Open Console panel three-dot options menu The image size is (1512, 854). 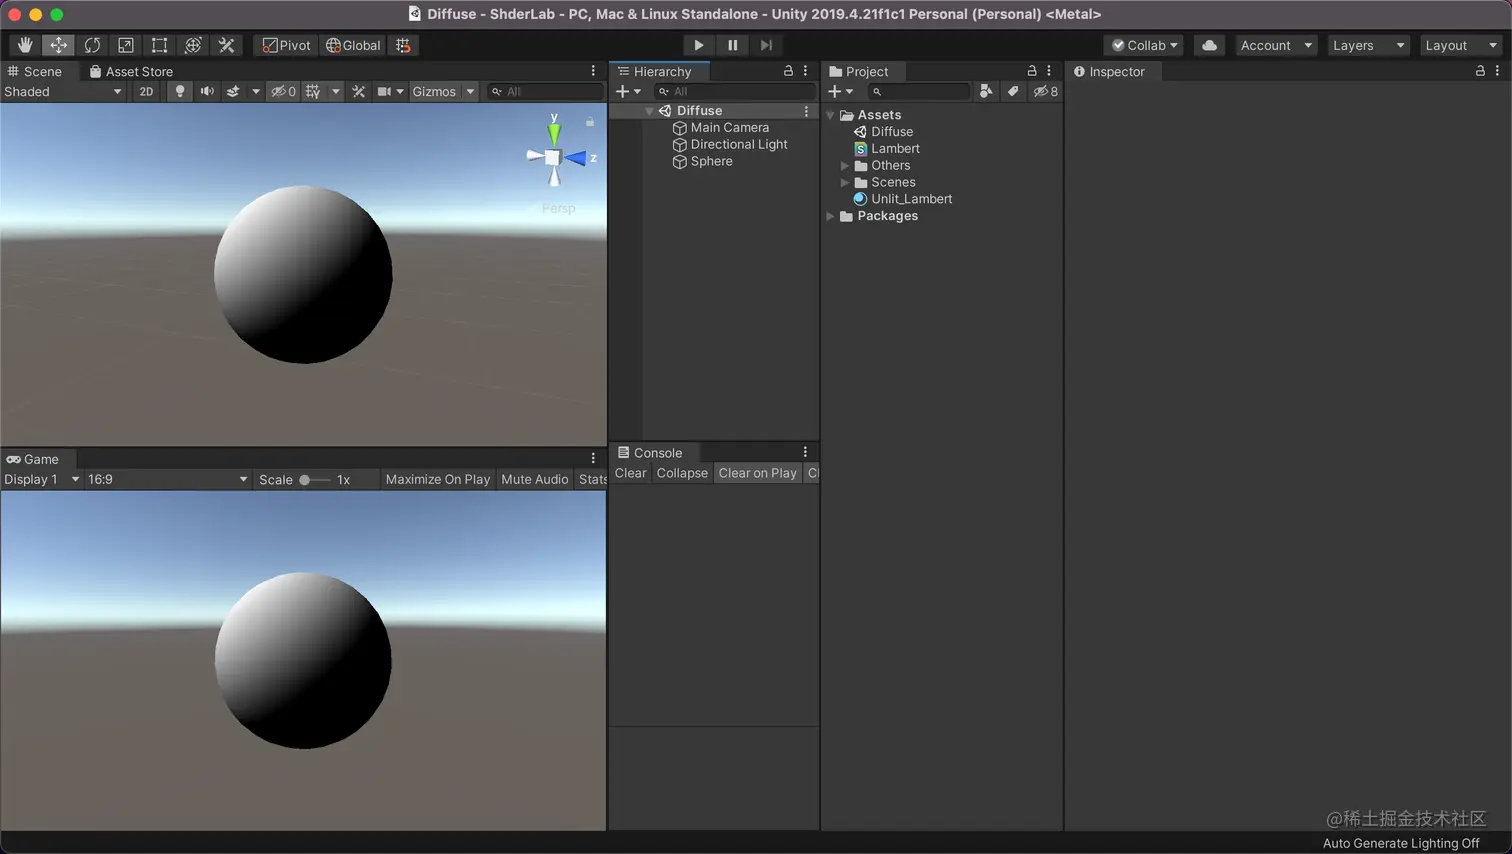805,452
